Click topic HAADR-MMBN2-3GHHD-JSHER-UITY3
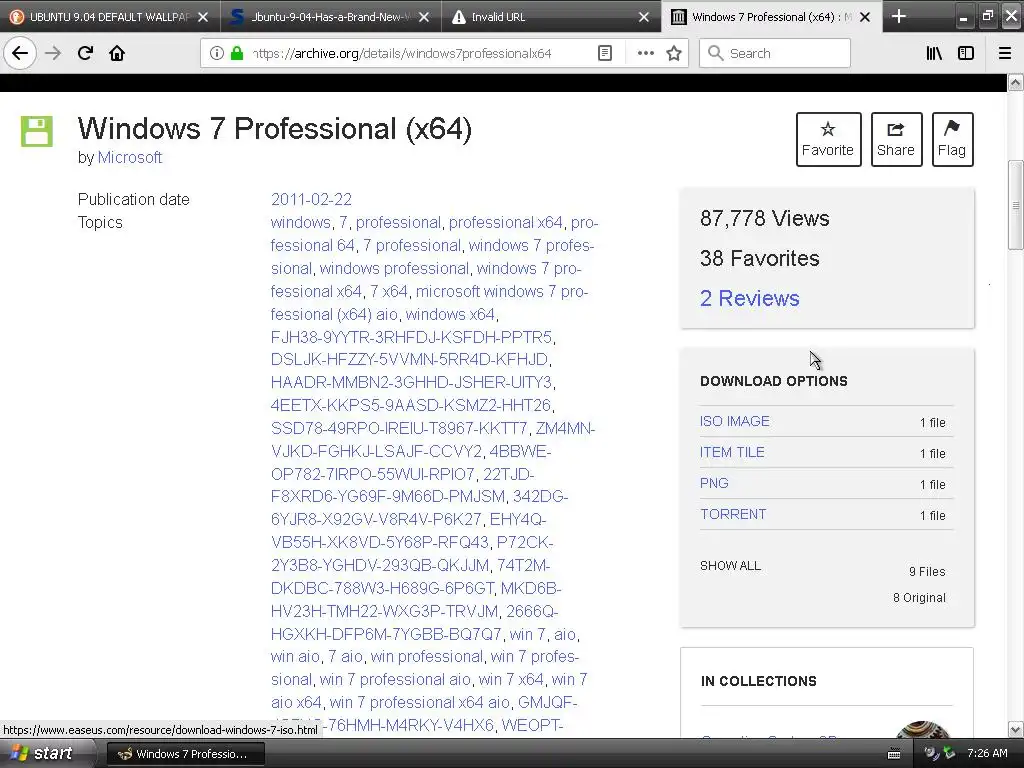 click(x=411, y=382)
